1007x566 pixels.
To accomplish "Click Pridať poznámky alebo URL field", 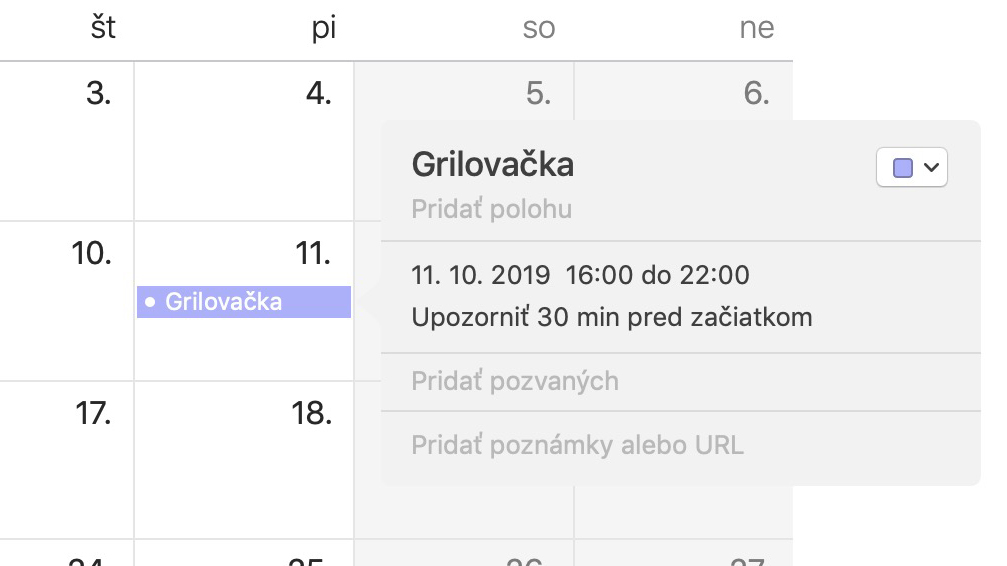I will (577, 445).
